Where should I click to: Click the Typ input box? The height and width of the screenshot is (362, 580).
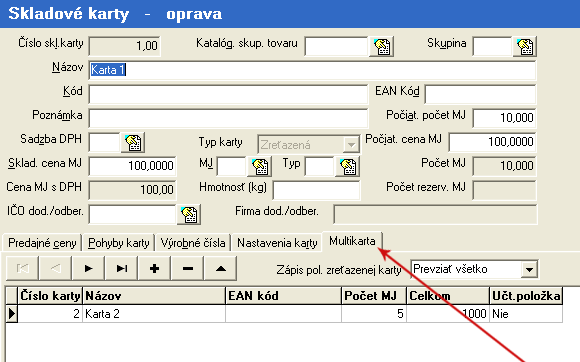point(319,166)
